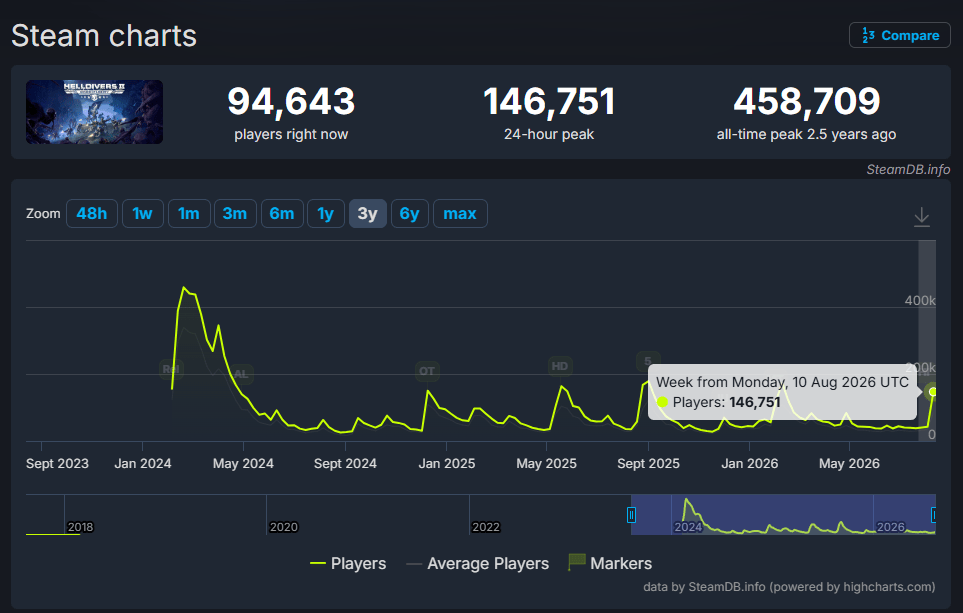Click the SteamDB.info credit text
This screenshot has height=613, width=963.
tap(908, 170)
